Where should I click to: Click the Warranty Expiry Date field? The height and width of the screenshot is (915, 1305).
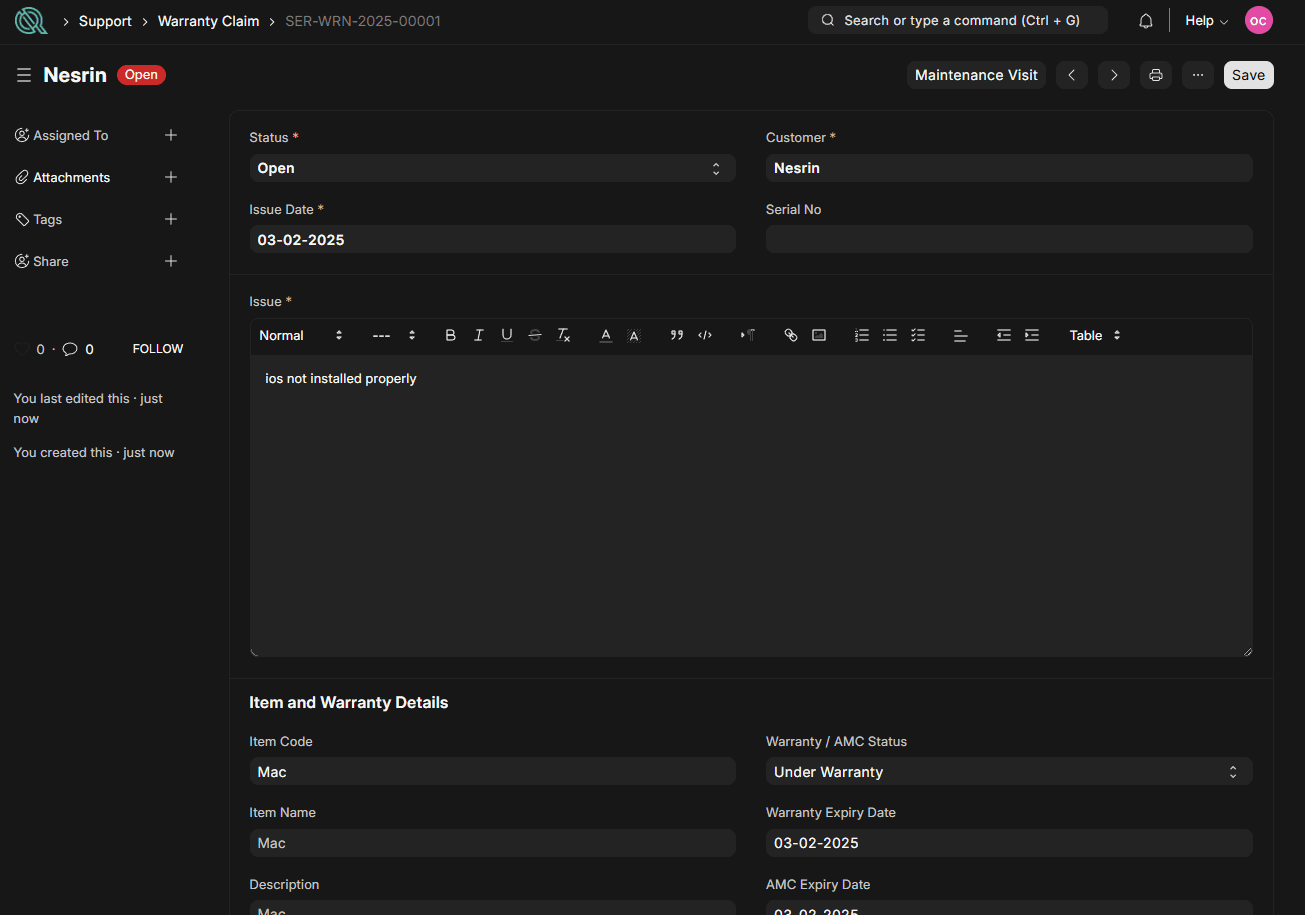point(1009,843)
